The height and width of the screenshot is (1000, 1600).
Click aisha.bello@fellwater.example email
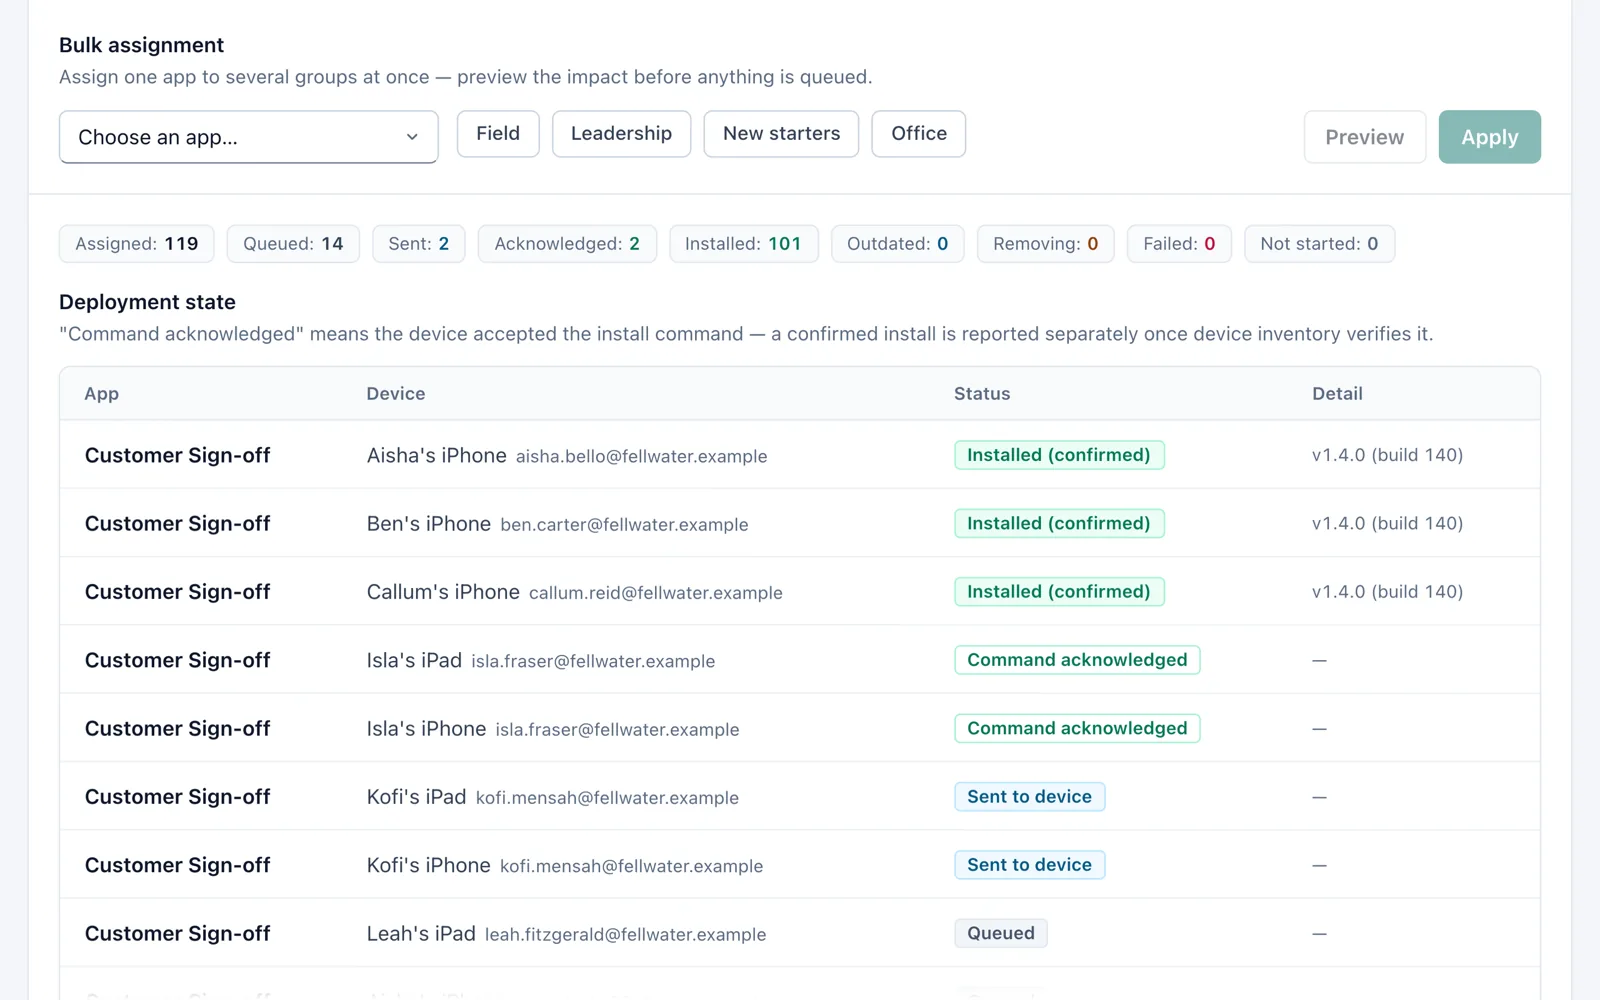[642, 457]
